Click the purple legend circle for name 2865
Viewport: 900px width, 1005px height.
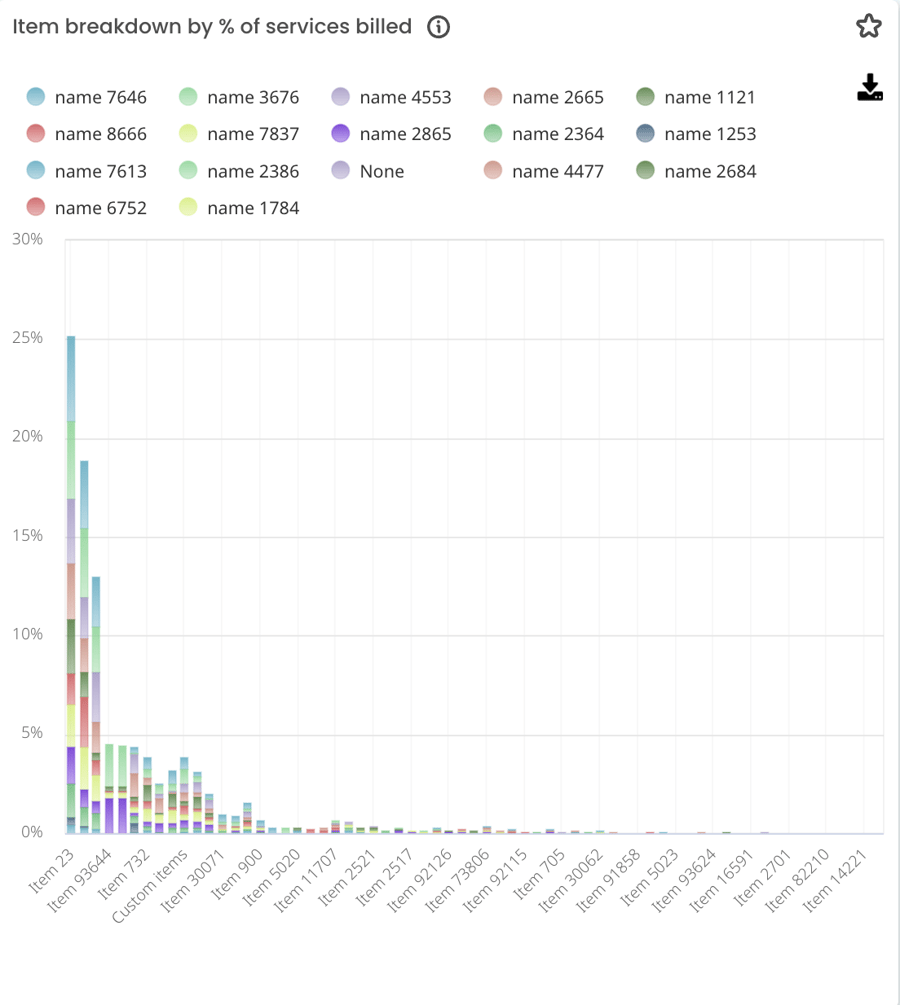pos(341,133)
